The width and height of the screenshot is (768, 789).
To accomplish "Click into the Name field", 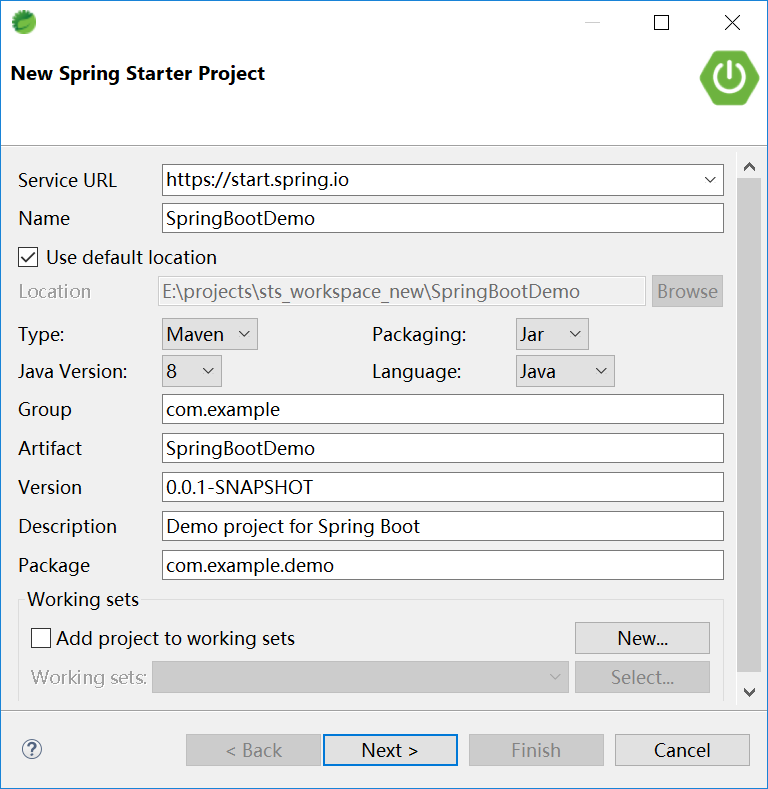I will pos(443,218).
